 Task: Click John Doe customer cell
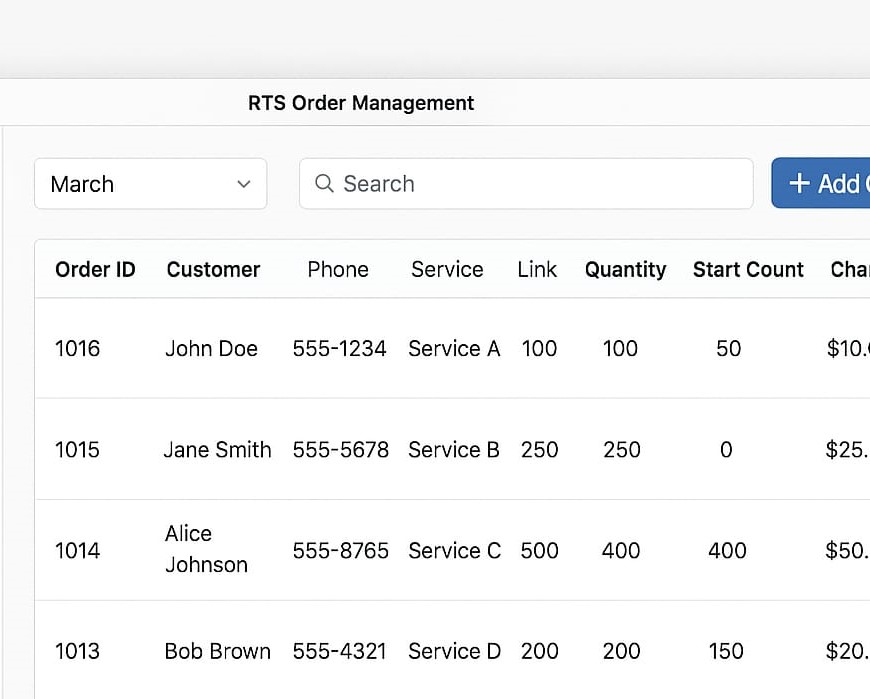pyautogui.click(x=211, y=349)
